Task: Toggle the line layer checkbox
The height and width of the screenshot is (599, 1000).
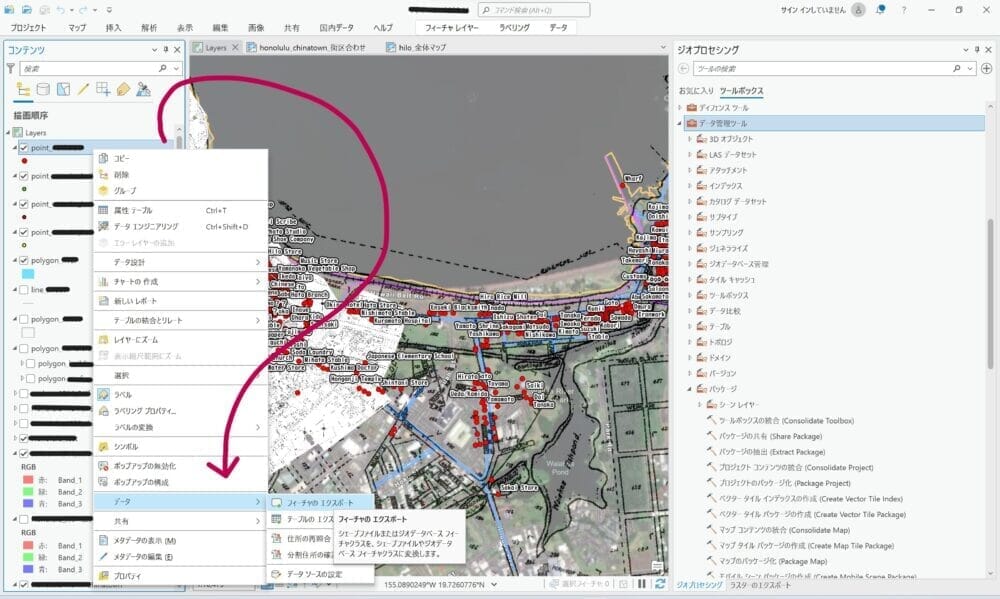Action: pos(24,290)
